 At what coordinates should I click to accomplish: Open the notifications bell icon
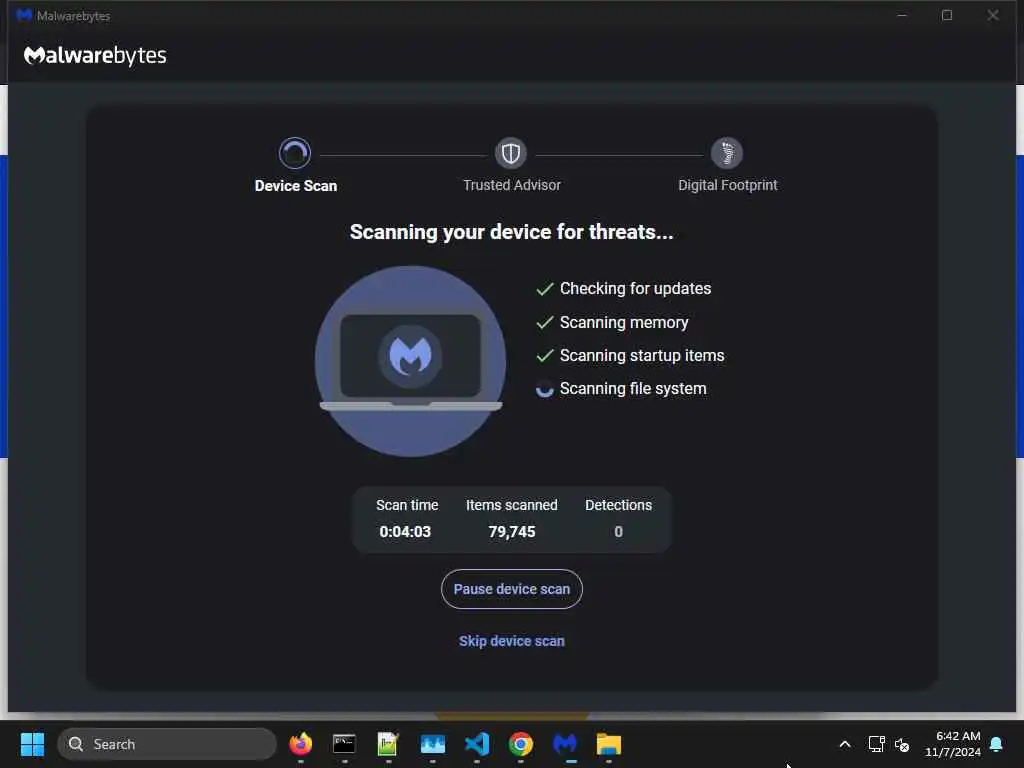tap(997, 744)
